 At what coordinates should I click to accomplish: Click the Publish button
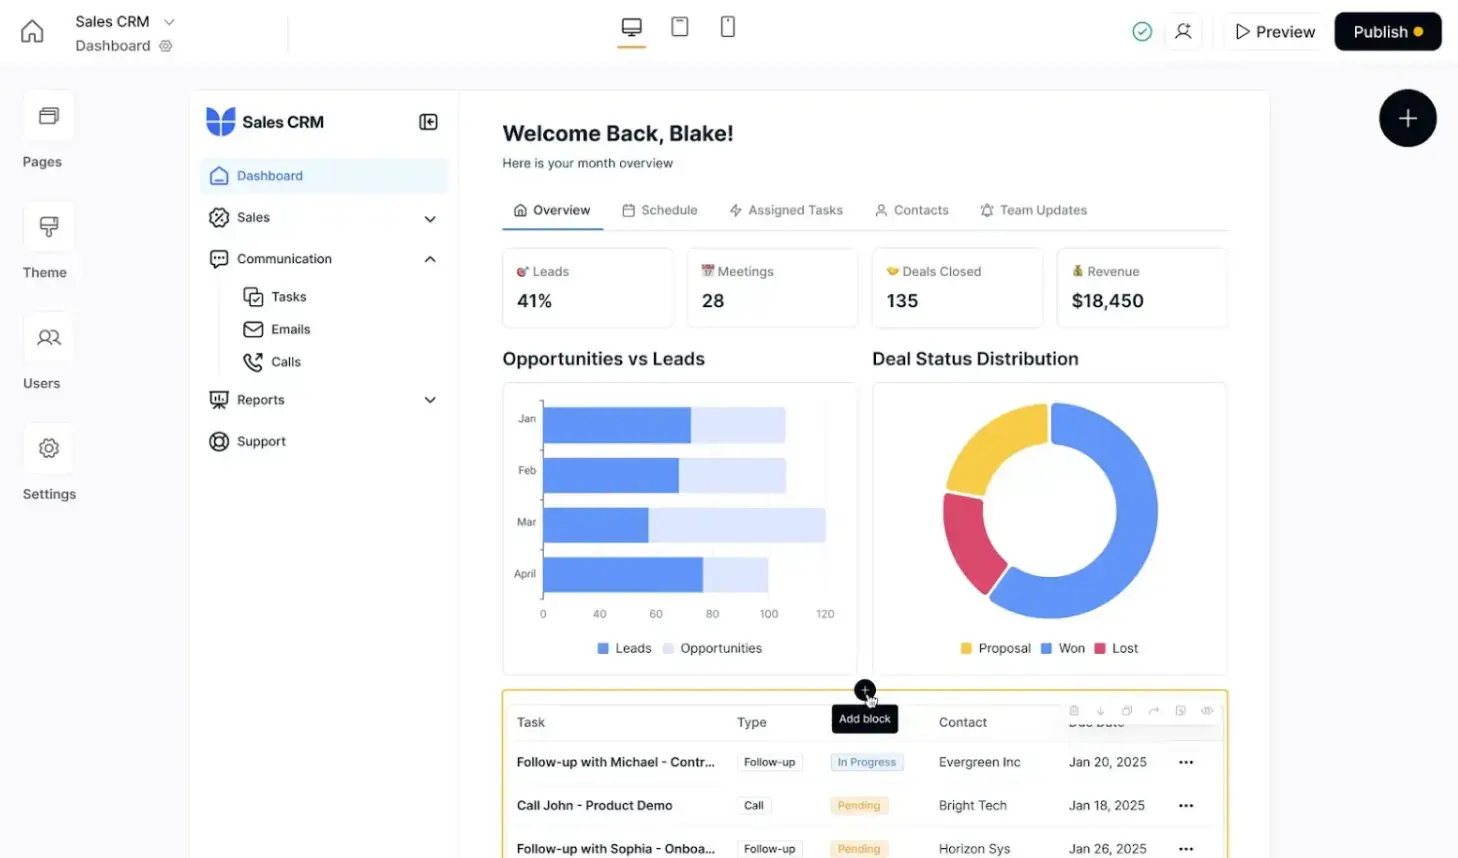pyautogui.click(x=1387, y=32)
